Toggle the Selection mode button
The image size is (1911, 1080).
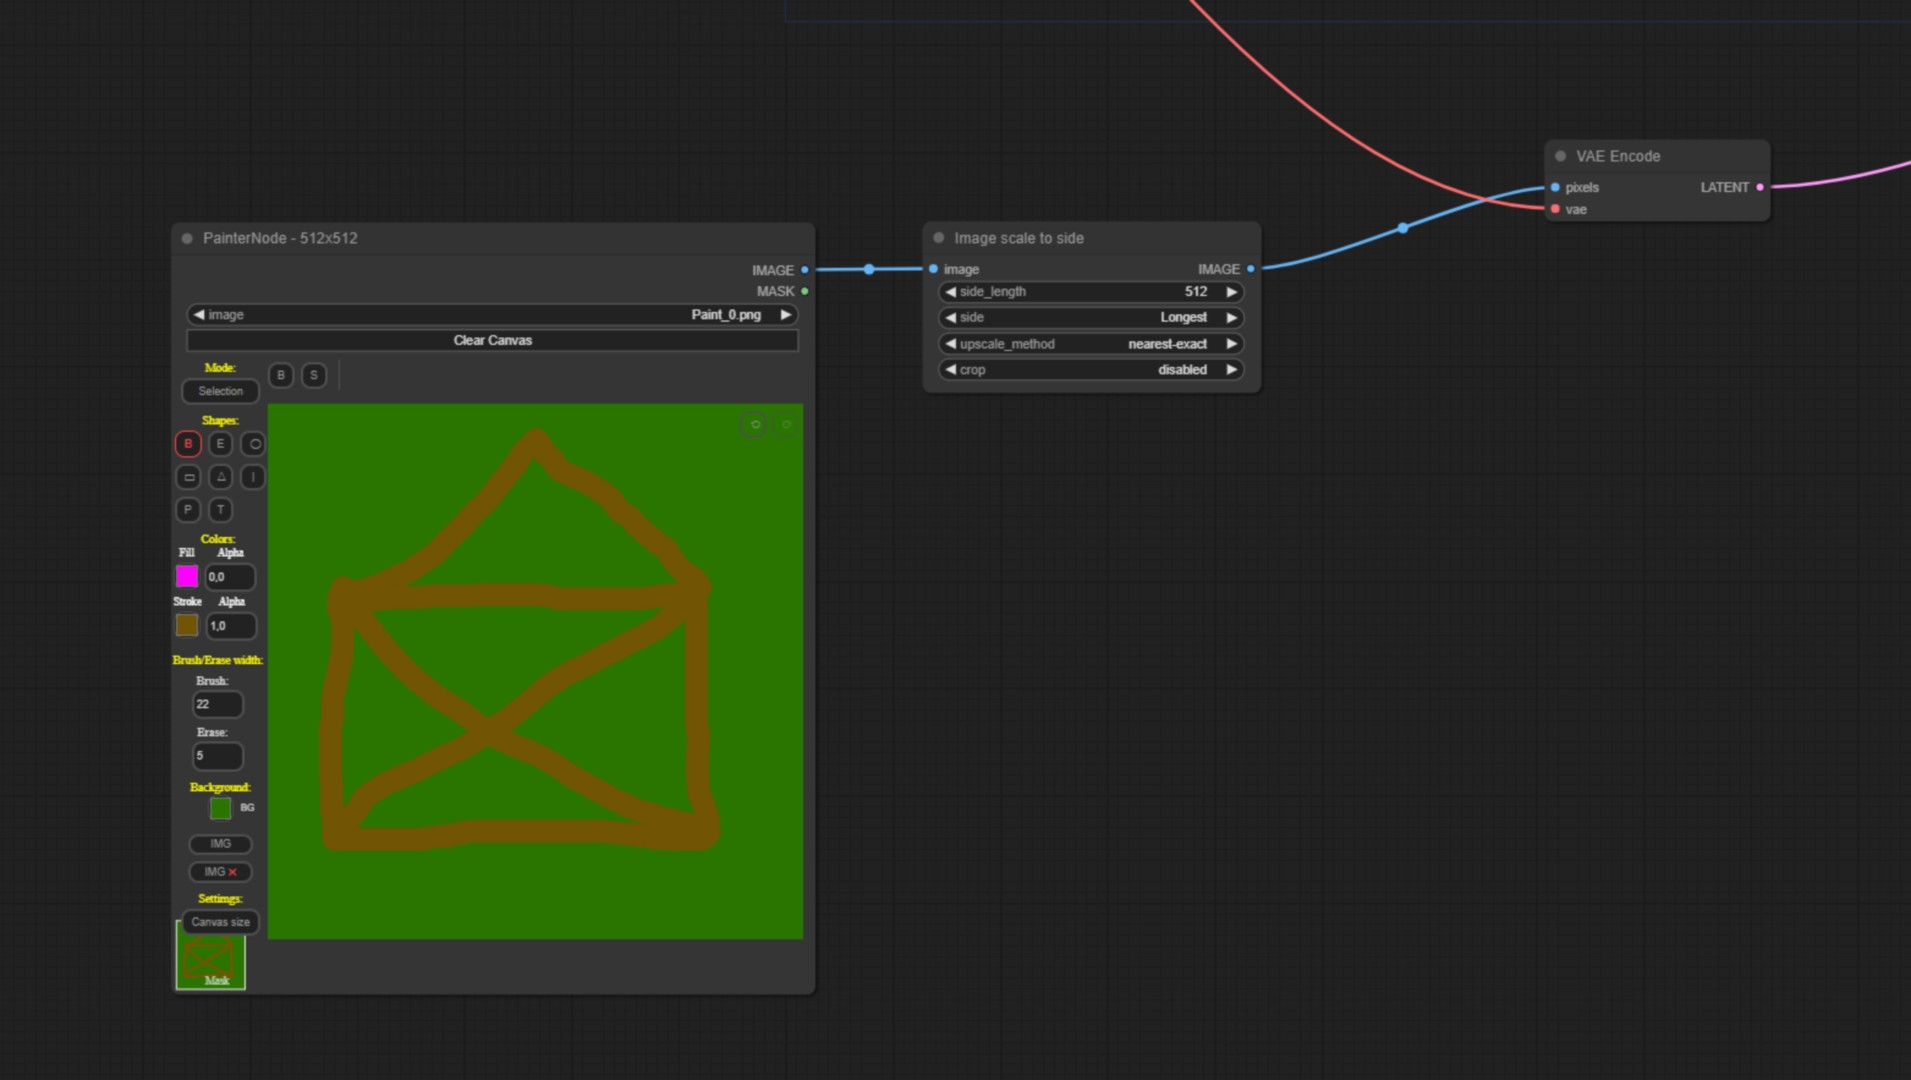(x=220, y=391)
